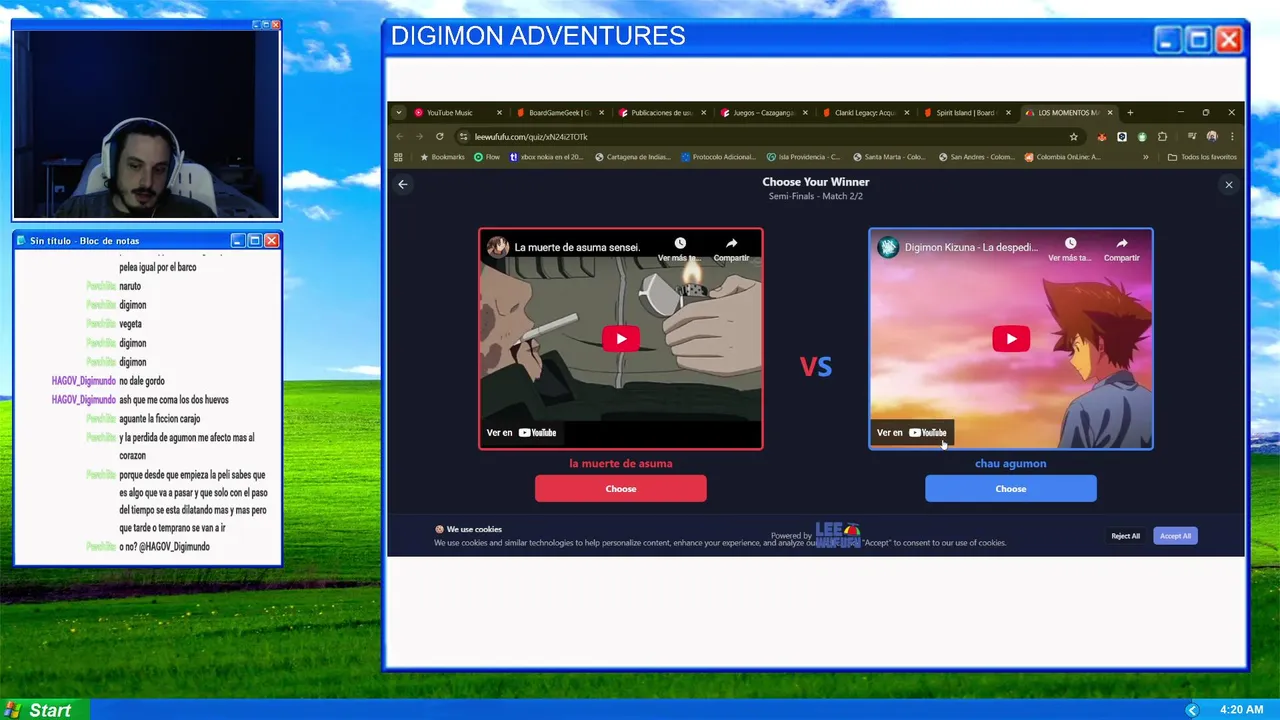Click Compartir on the Asuma video
Viewport: 1280px width, 720px height.
(x=731, y=250)
